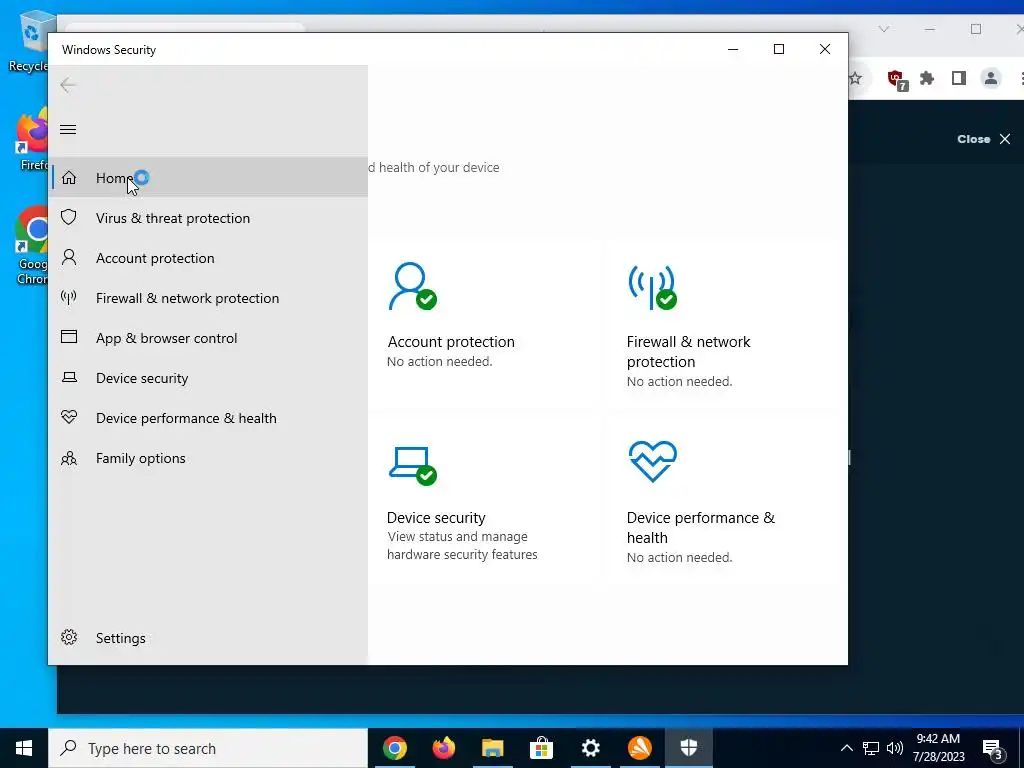Click the Device security laptop icon in sidebar

point(69,377)
